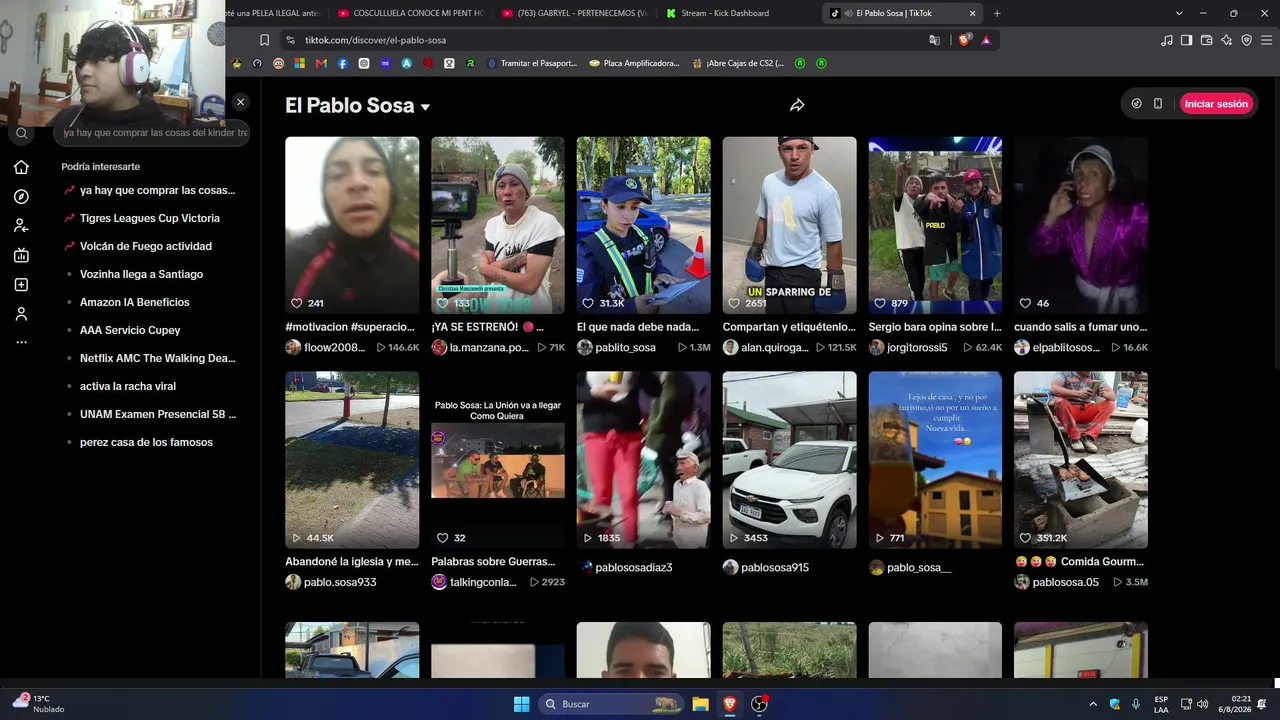Open the Explore compass icon
The width and height of the screenshot is (1280, 720).
coord(21,197)
